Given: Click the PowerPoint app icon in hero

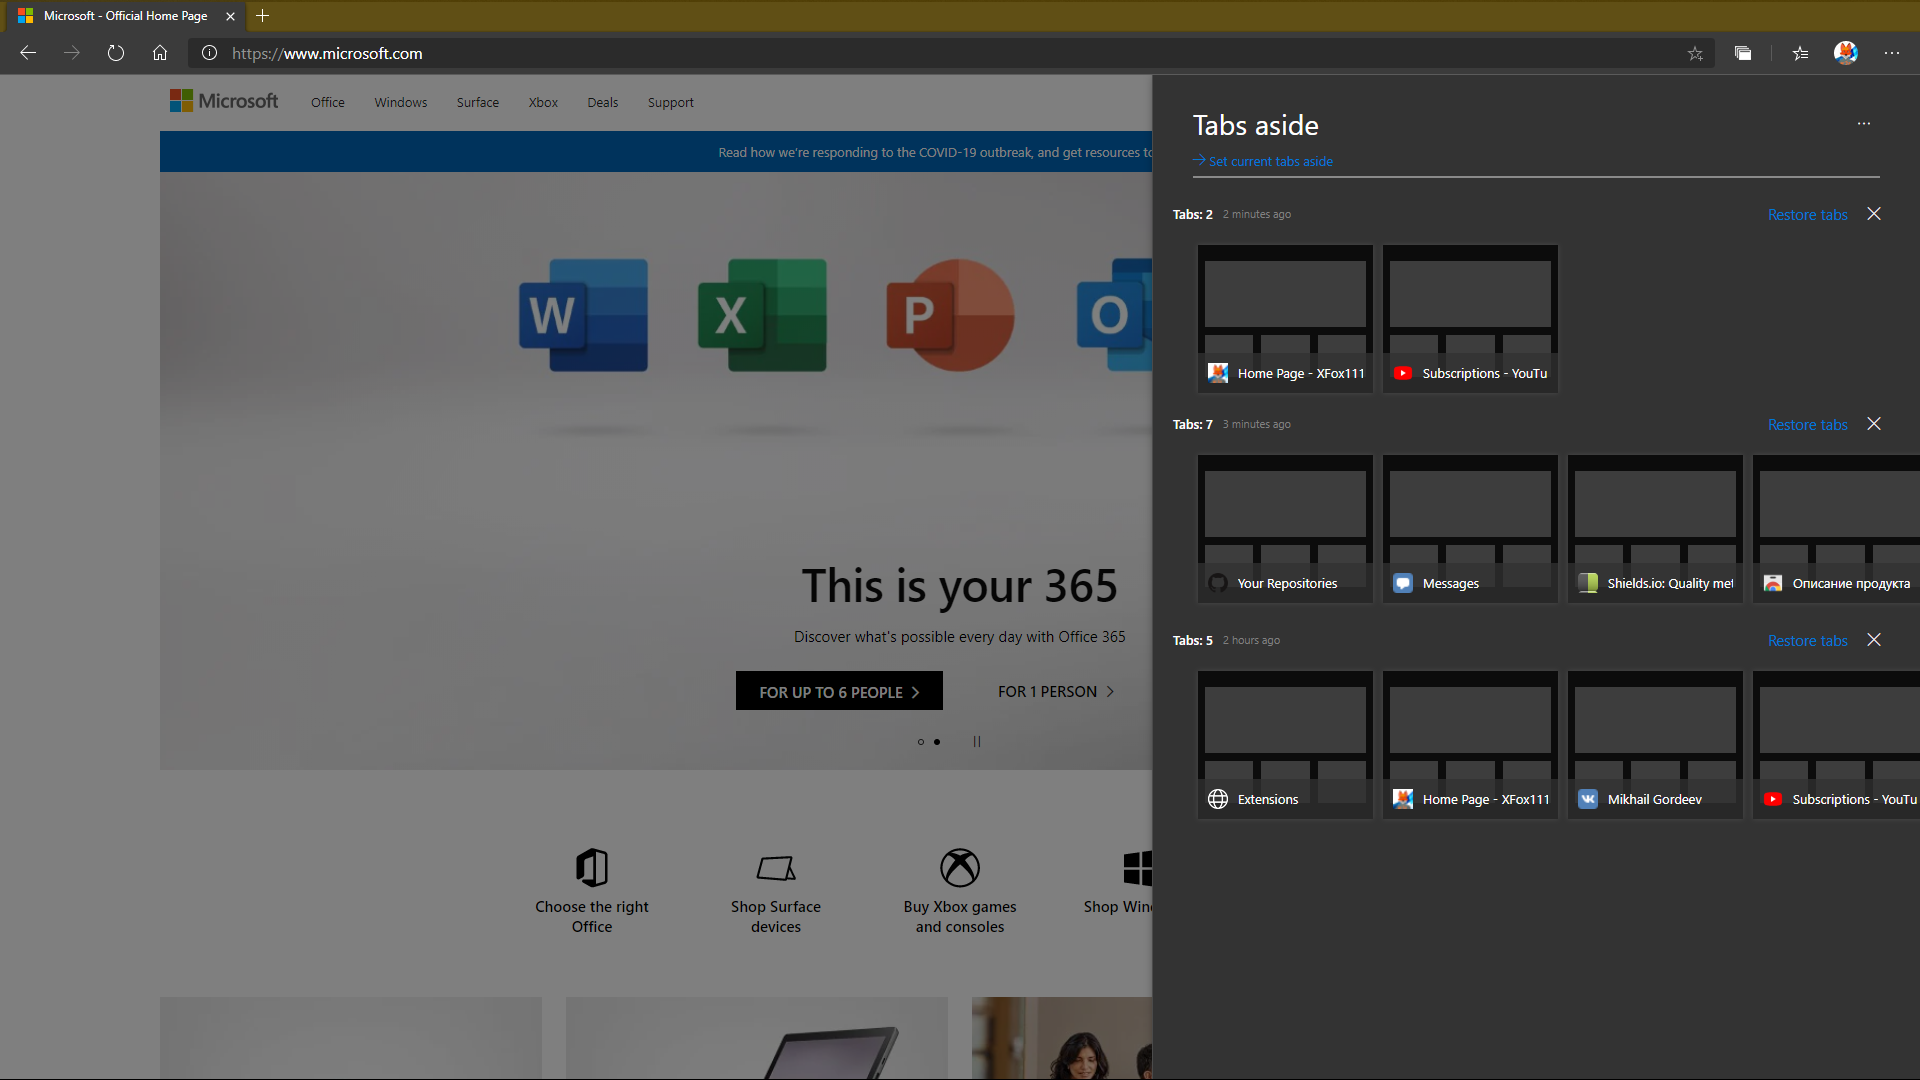Looking at the screenshot, I should coord(950,315).
